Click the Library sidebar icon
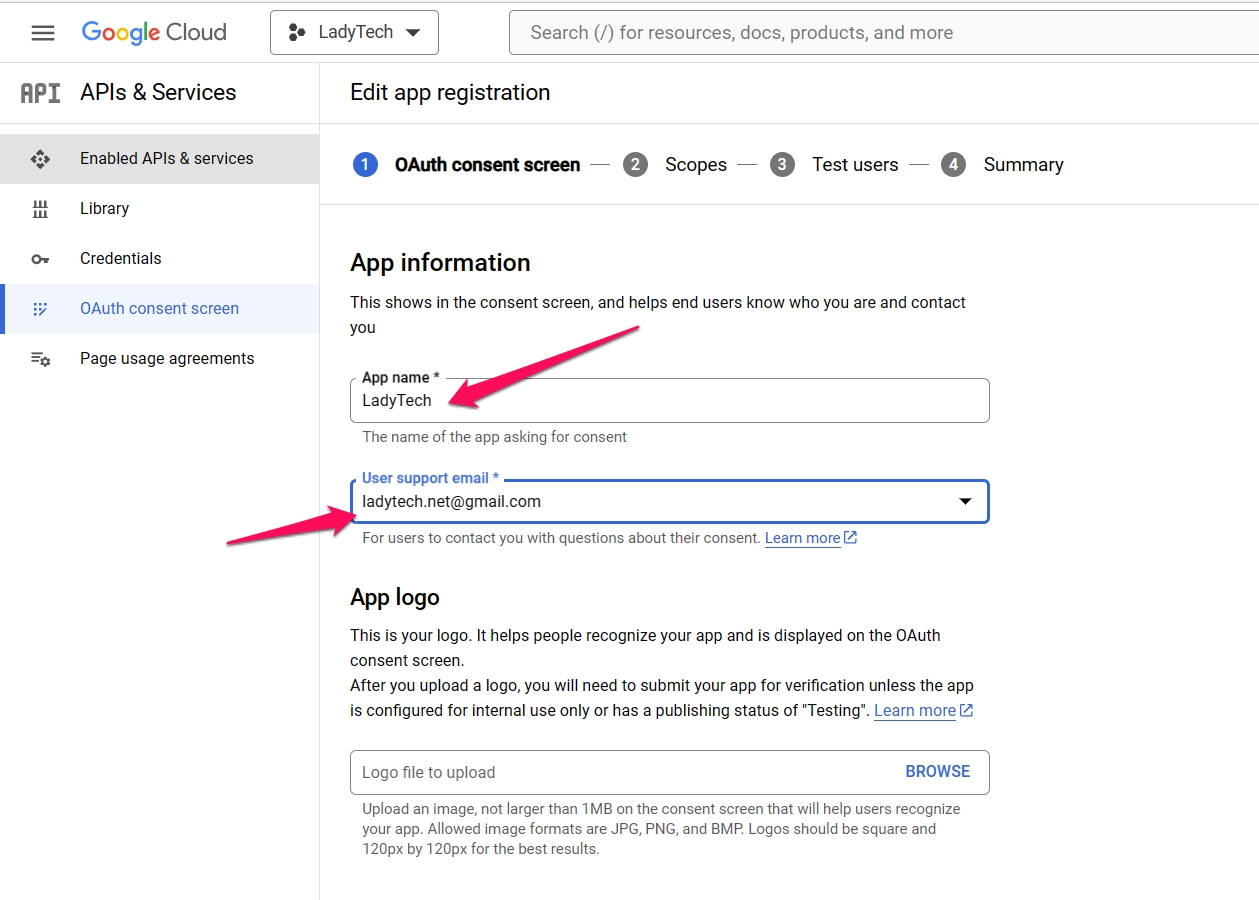The image size is (1259, 900). (40, 209)
